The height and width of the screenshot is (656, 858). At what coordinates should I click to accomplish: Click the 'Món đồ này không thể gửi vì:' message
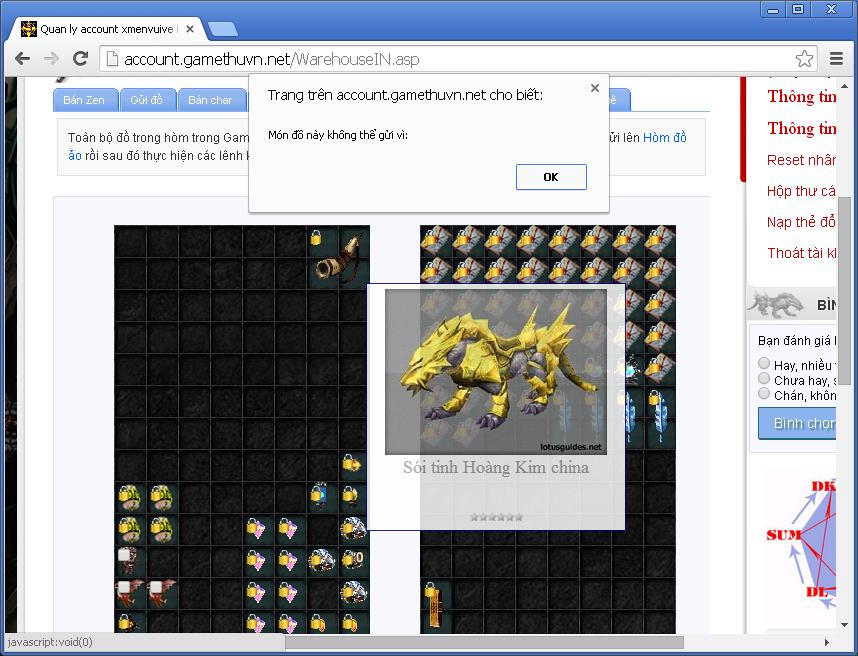[338, 135]
